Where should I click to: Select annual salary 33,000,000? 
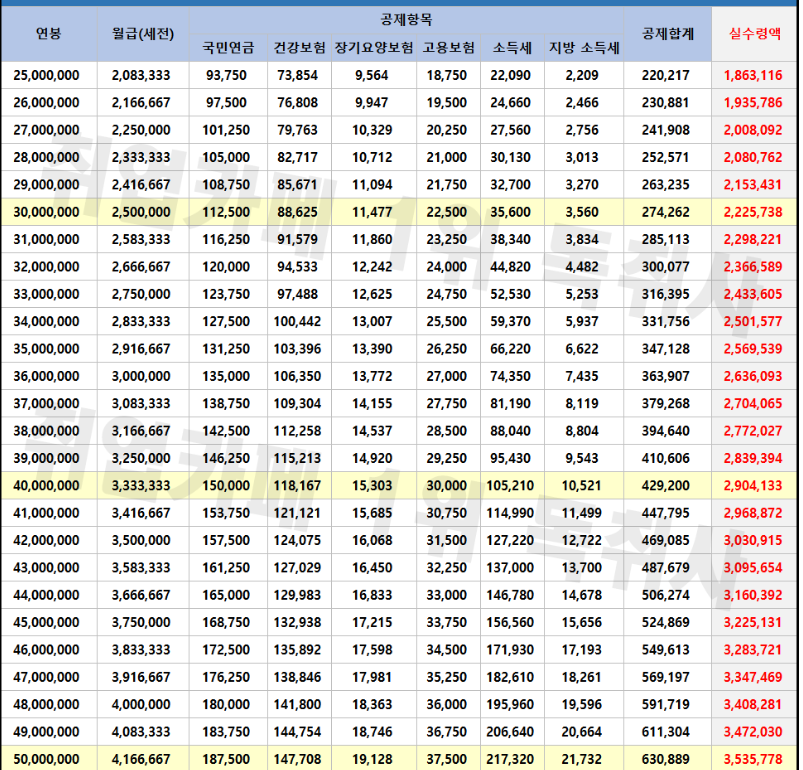pyautogui.click(x=46, y=294)
